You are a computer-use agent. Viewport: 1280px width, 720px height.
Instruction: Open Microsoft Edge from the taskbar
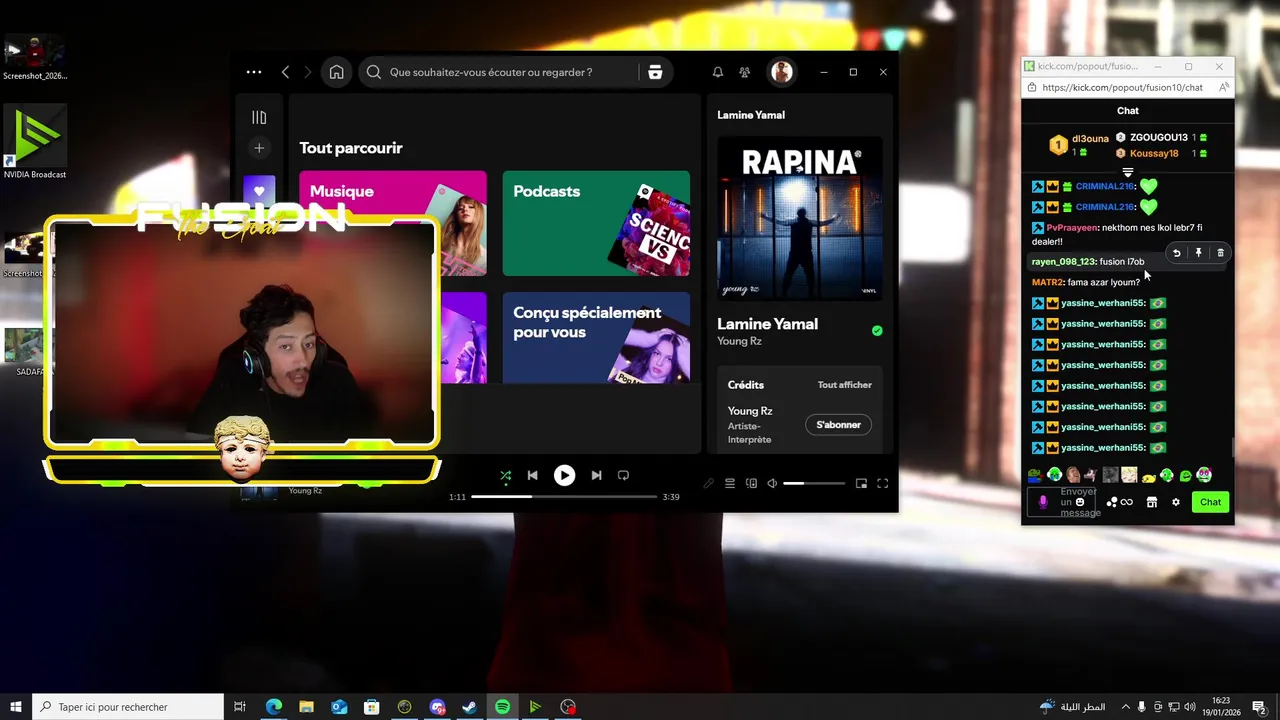pos(273,707)
